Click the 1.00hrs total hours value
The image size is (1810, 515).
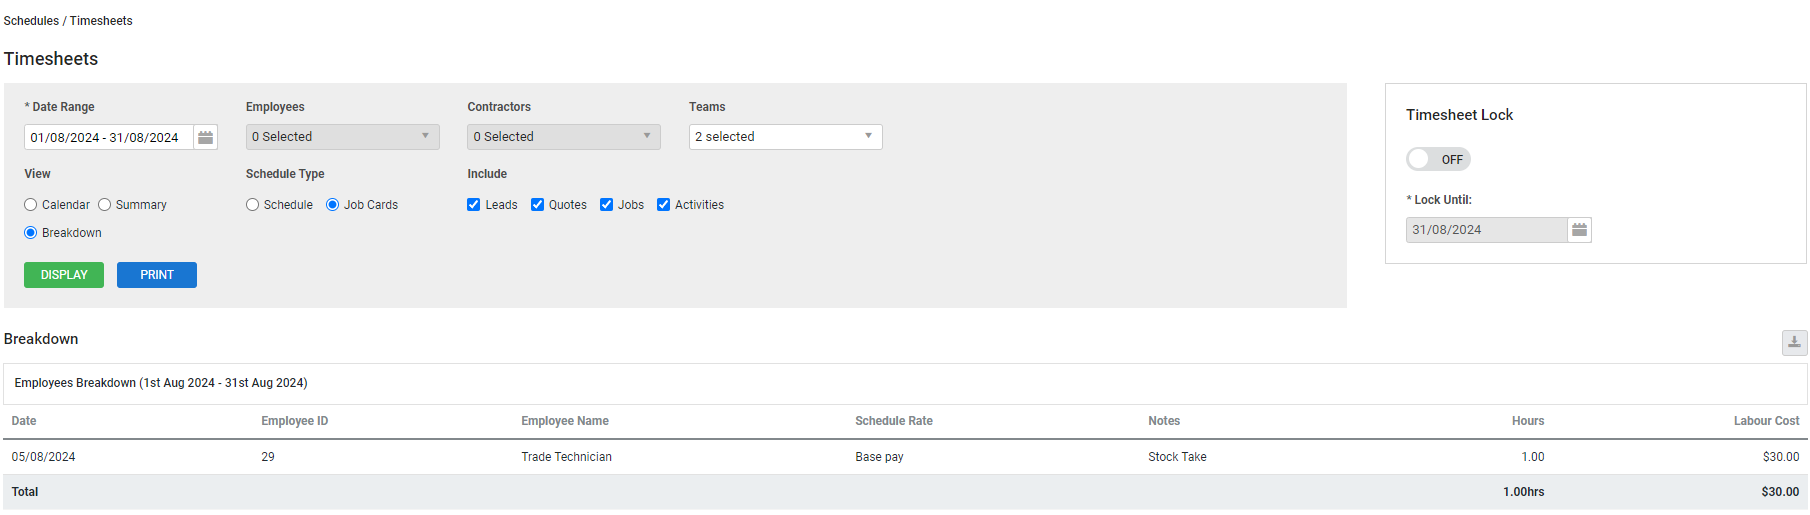click(x=1523, y=492)
